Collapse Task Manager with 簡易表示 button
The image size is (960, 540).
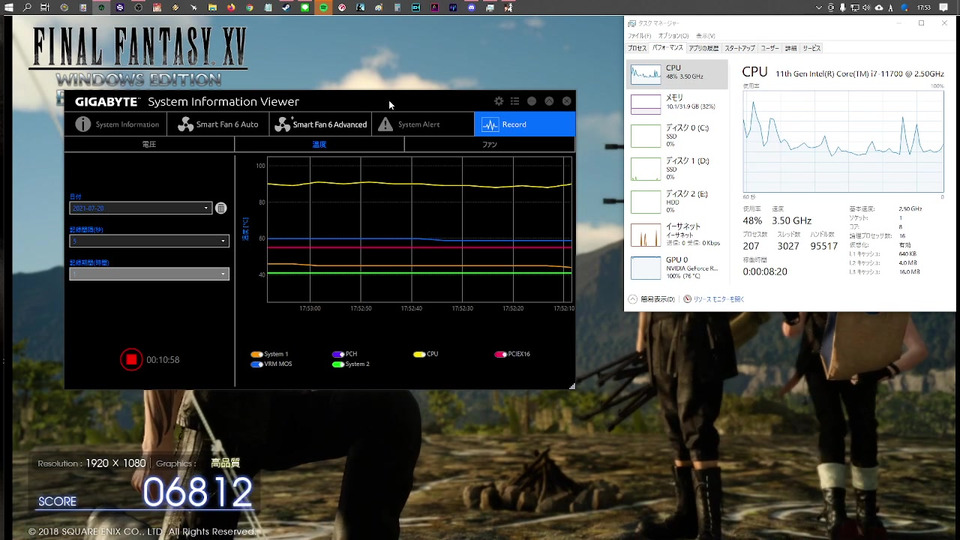click(655, 299)
